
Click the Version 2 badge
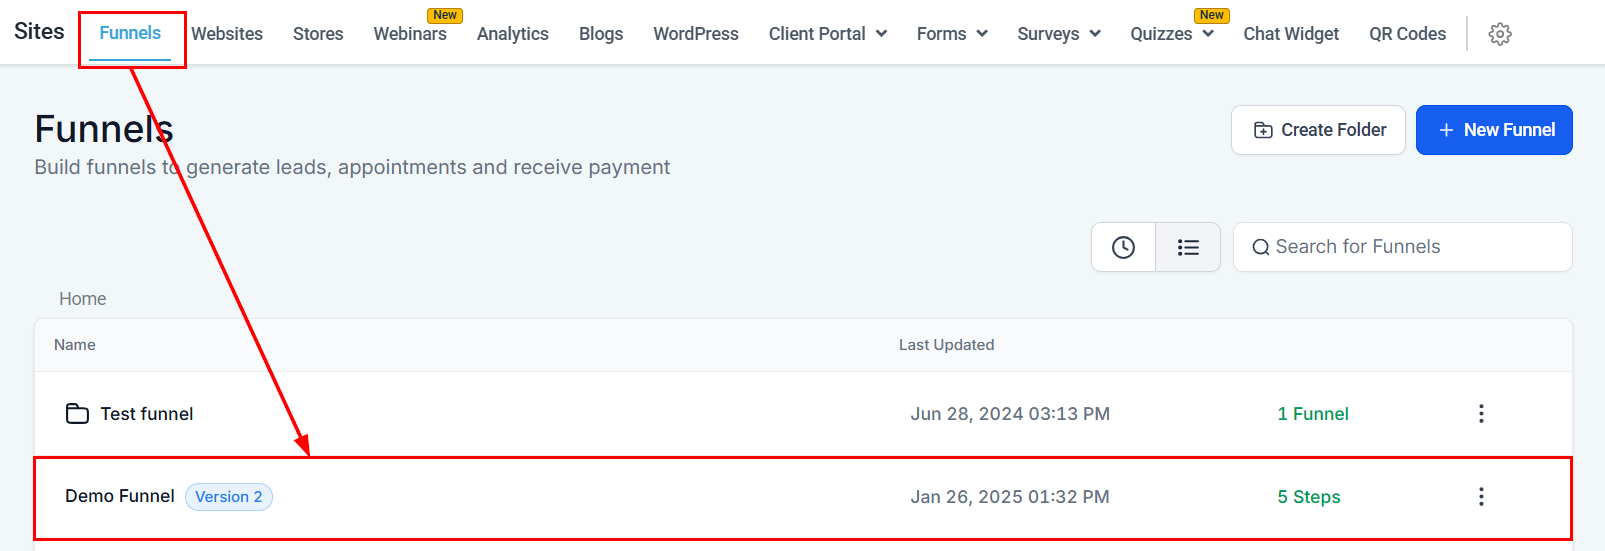click(x=229, y=497)
